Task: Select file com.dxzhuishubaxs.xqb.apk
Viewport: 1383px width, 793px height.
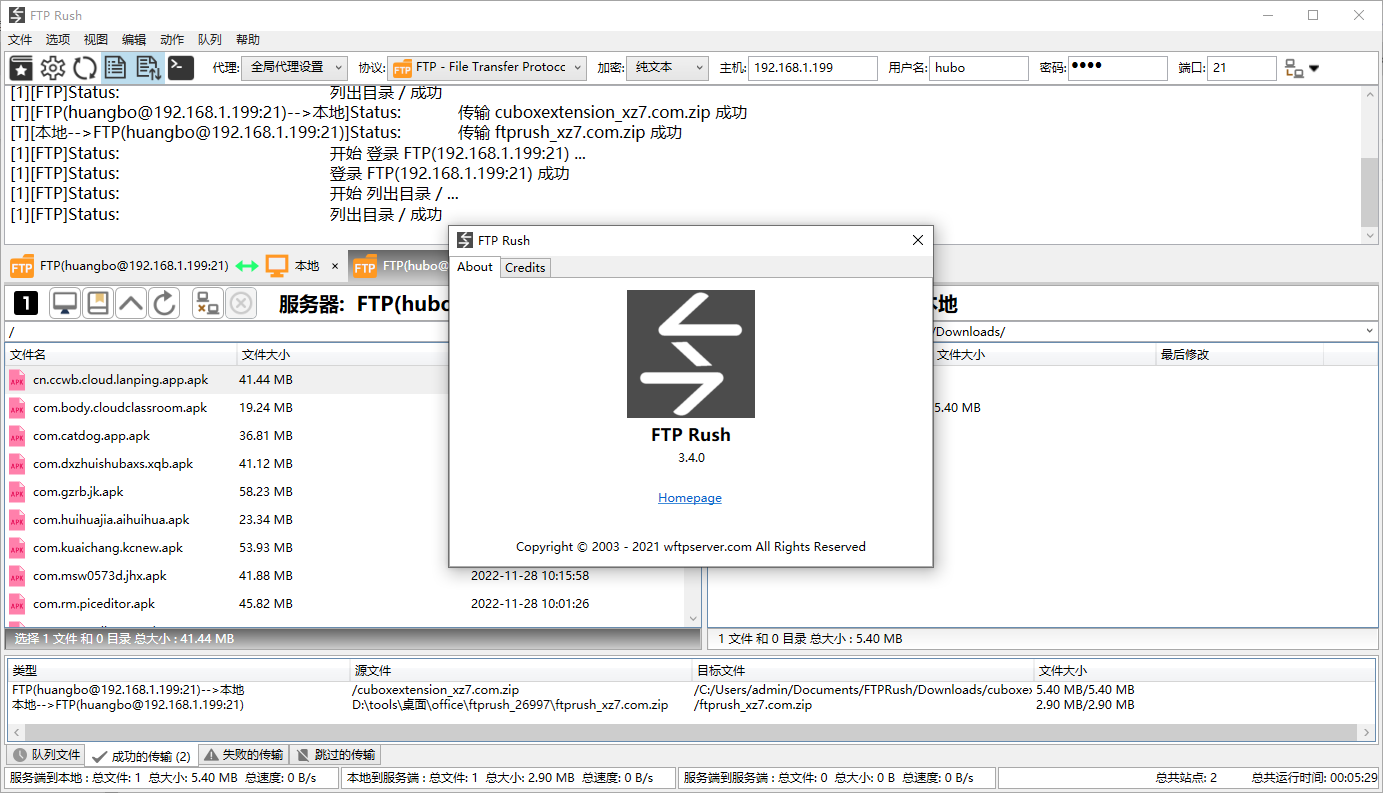Action: point(113,464)
